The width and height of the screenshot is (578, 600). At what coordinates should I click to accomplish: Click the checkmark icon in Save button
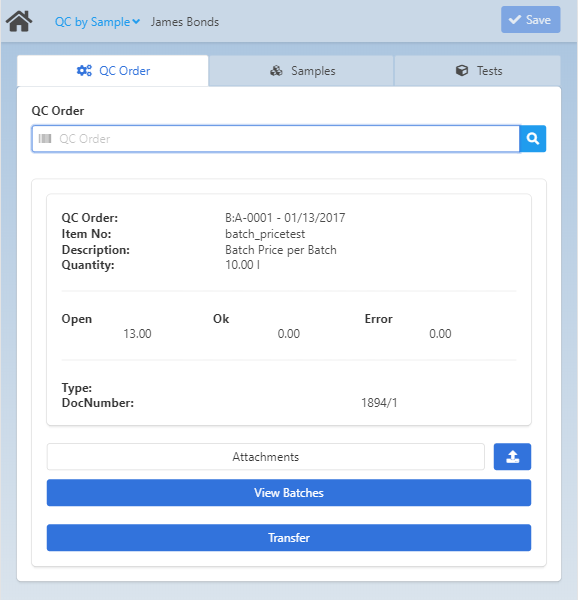pyautogui.click(x=515, y=20)
